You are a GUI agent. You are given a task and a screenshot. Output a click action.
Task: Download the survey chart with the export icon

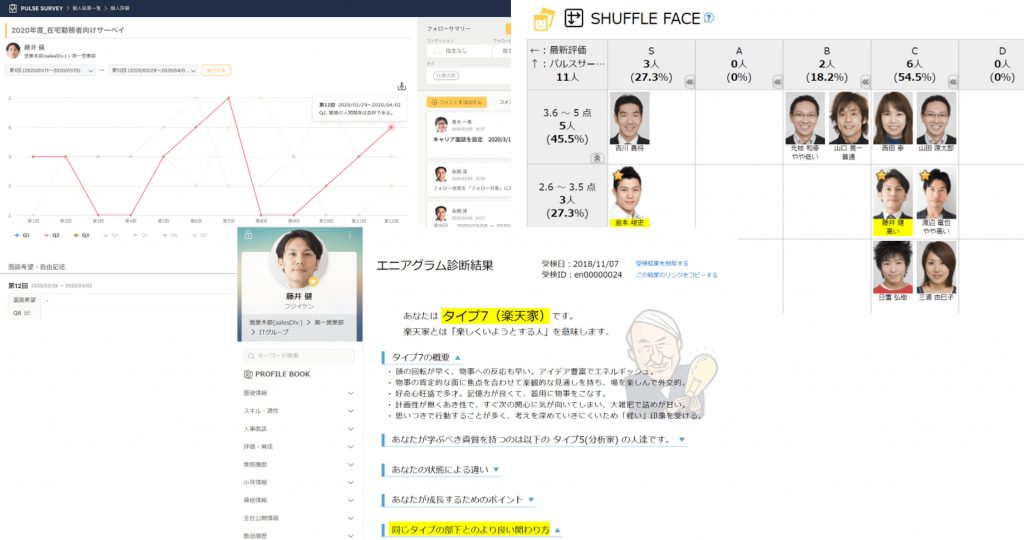coord(401,87)
